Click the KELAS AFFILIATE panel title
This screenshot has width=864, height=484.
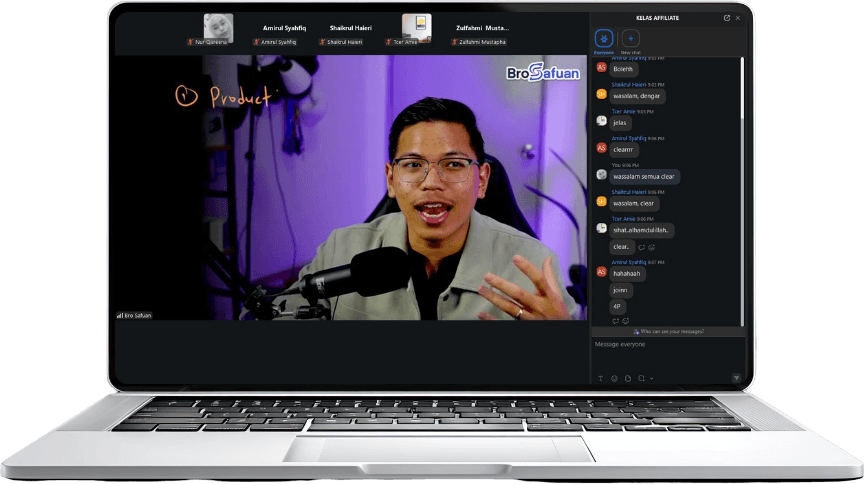pyautogui.click(x=657, y=18)
